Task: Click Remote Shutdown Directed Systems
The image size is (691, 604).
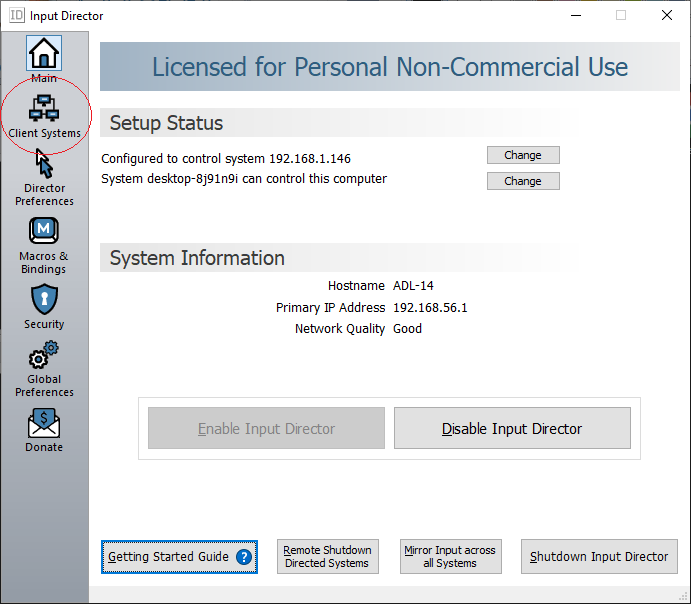Action: point(327,557)
